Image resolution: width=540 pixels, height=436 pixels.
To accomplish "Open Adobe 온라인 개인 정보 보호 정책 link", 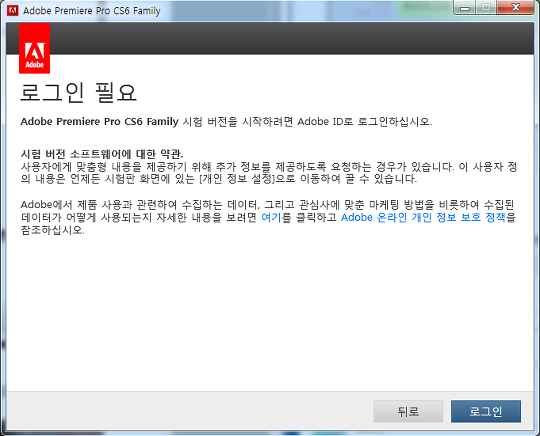I will (423, 217).
